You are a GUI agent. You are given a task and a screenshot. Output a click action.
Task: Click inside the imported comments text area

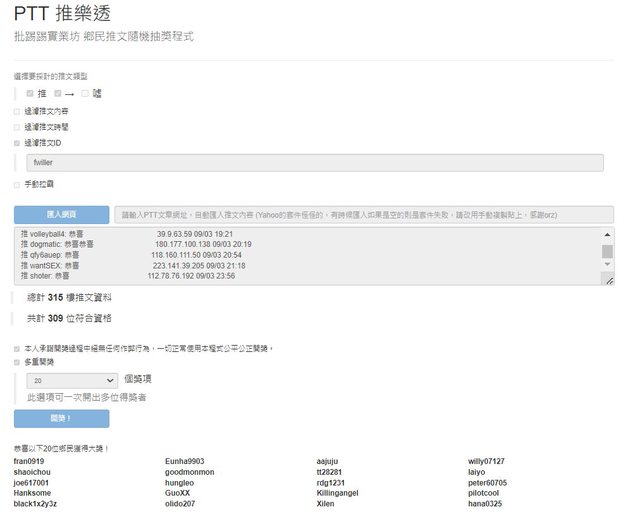(300, 255)
